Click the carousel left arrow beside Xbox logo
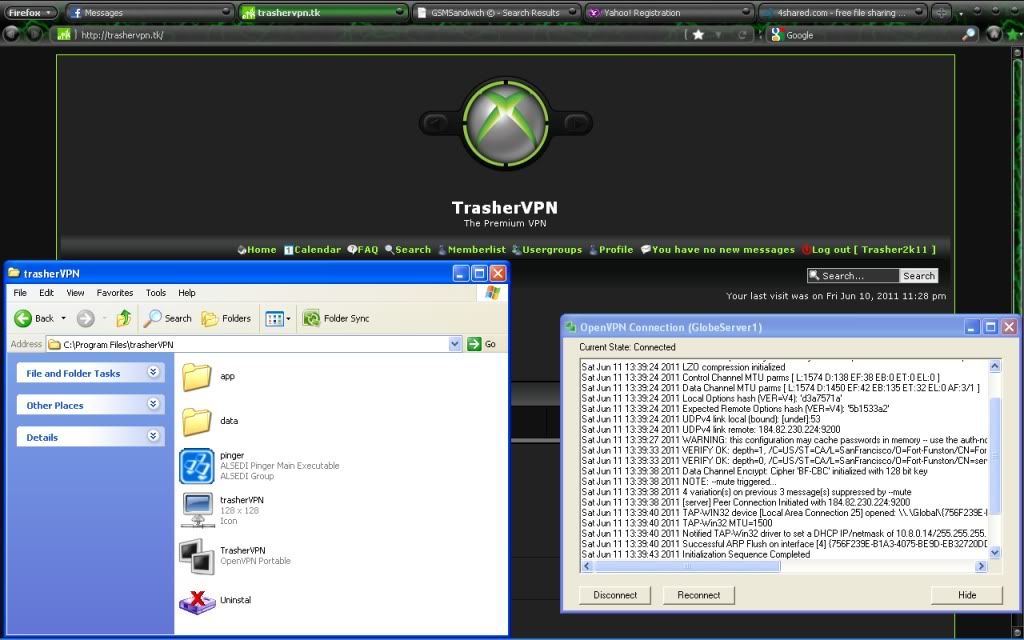This screenshot has height=640, width=1024. [x=435, y=122]
